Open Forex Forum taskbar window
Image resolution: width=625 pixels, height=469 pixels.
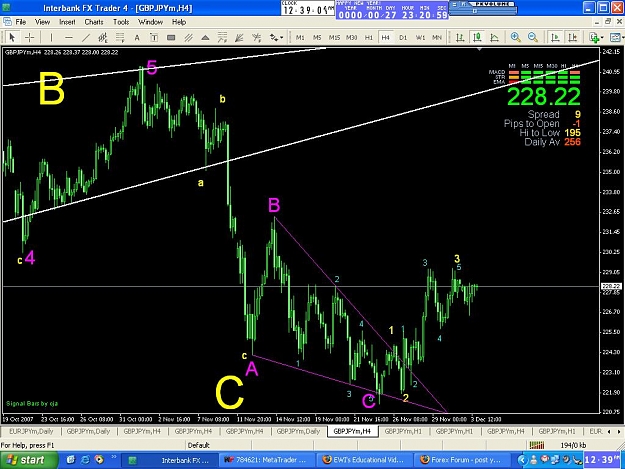[x=462, y=460]
